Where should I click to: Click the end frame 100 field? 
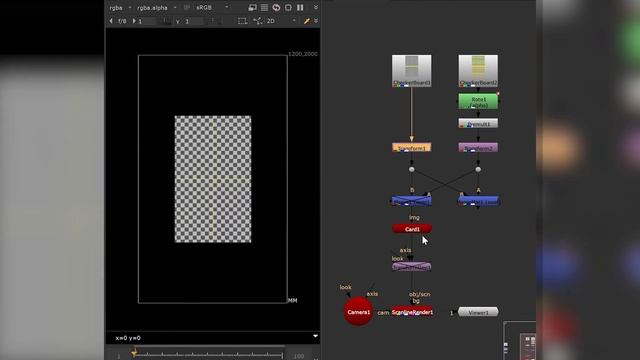[x=299, y=356]
